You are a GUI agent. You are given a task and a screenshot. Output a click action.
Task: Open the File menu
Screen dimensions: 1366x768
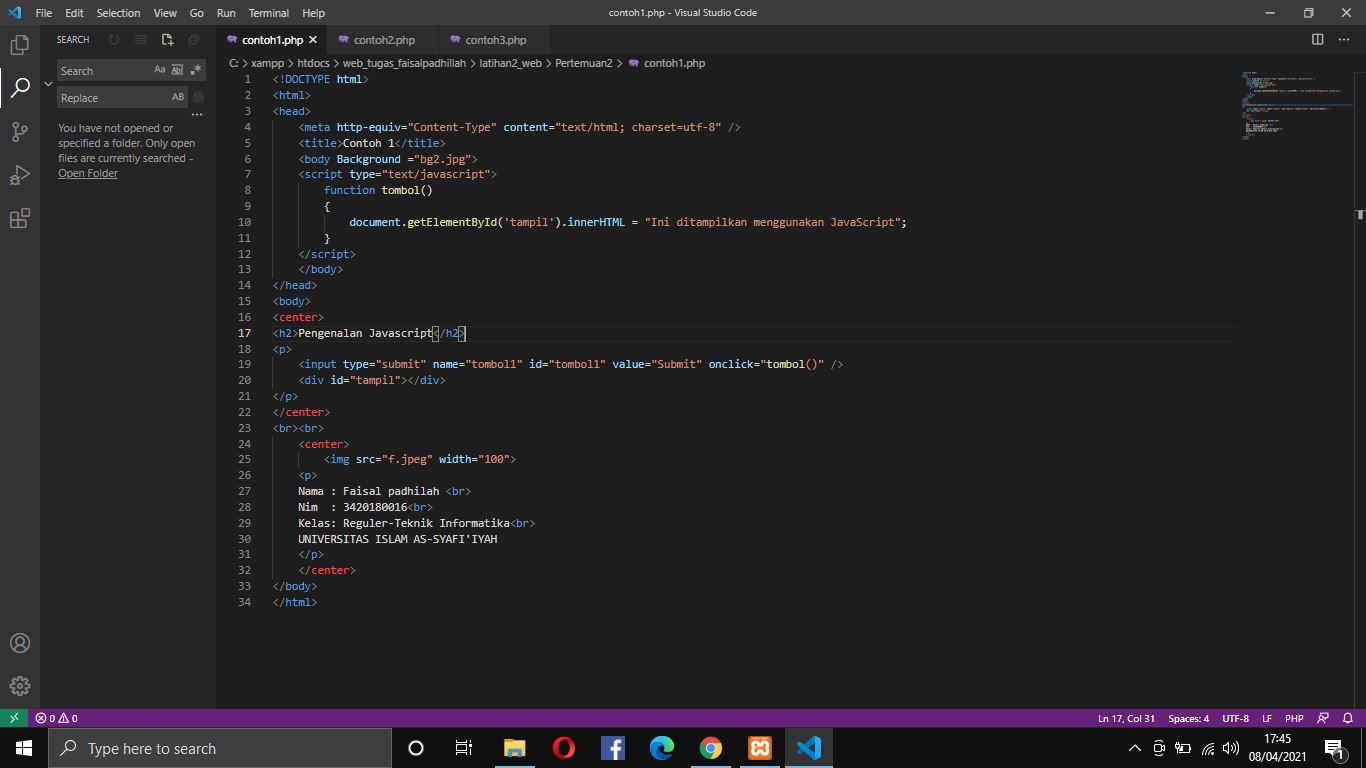[44, 13]
